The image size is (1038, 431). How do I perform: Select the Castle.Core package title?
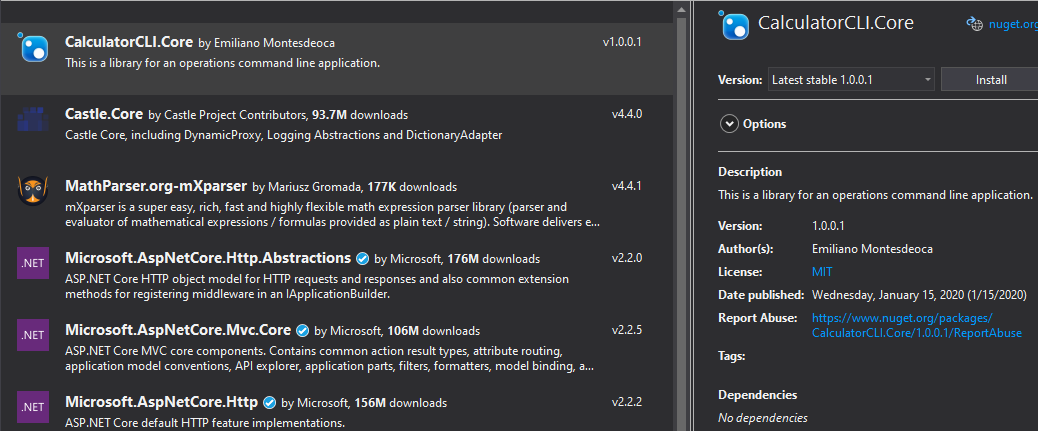coord(104,114)
